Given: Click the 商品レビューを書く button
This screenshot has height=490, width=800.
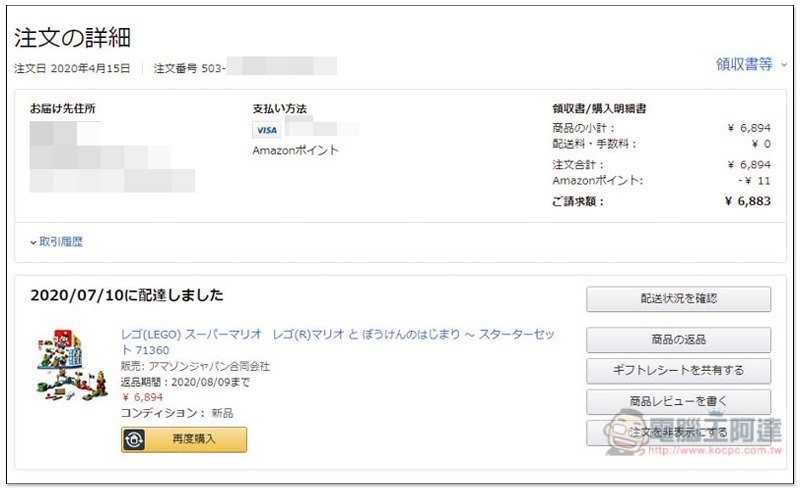Looking at the screenshot, I should (678, 402).
